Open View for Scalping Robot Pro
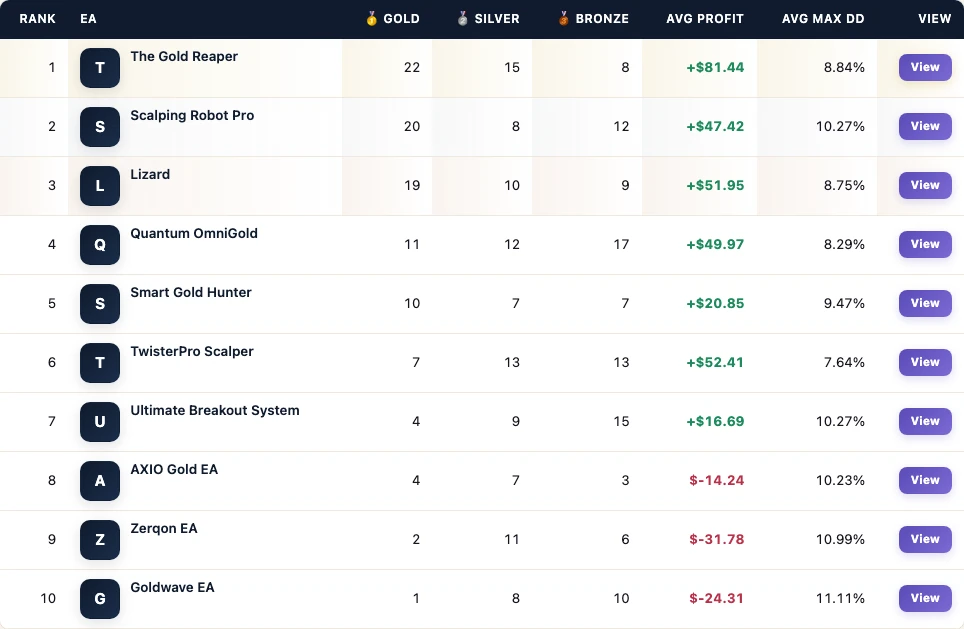The image size is (964, 629). (925, 126)
